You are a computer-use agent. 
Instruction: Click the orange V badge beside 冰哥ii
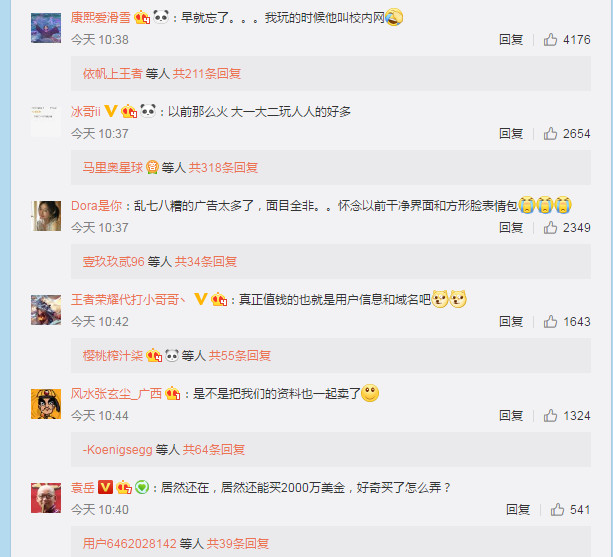click(x=111, y=112)
